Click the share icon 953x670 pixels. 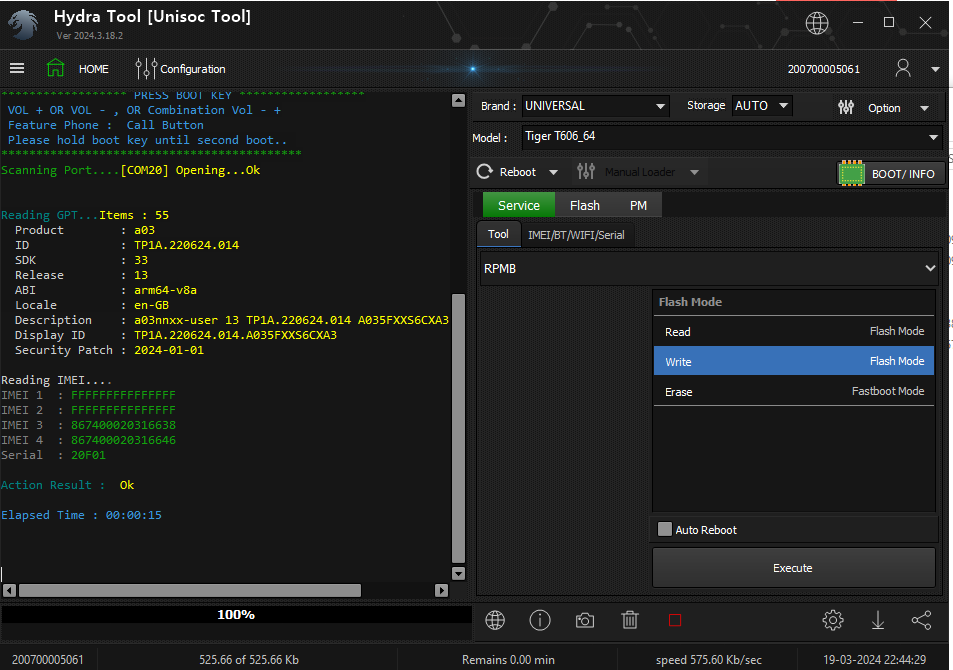[x=921, y=620]
